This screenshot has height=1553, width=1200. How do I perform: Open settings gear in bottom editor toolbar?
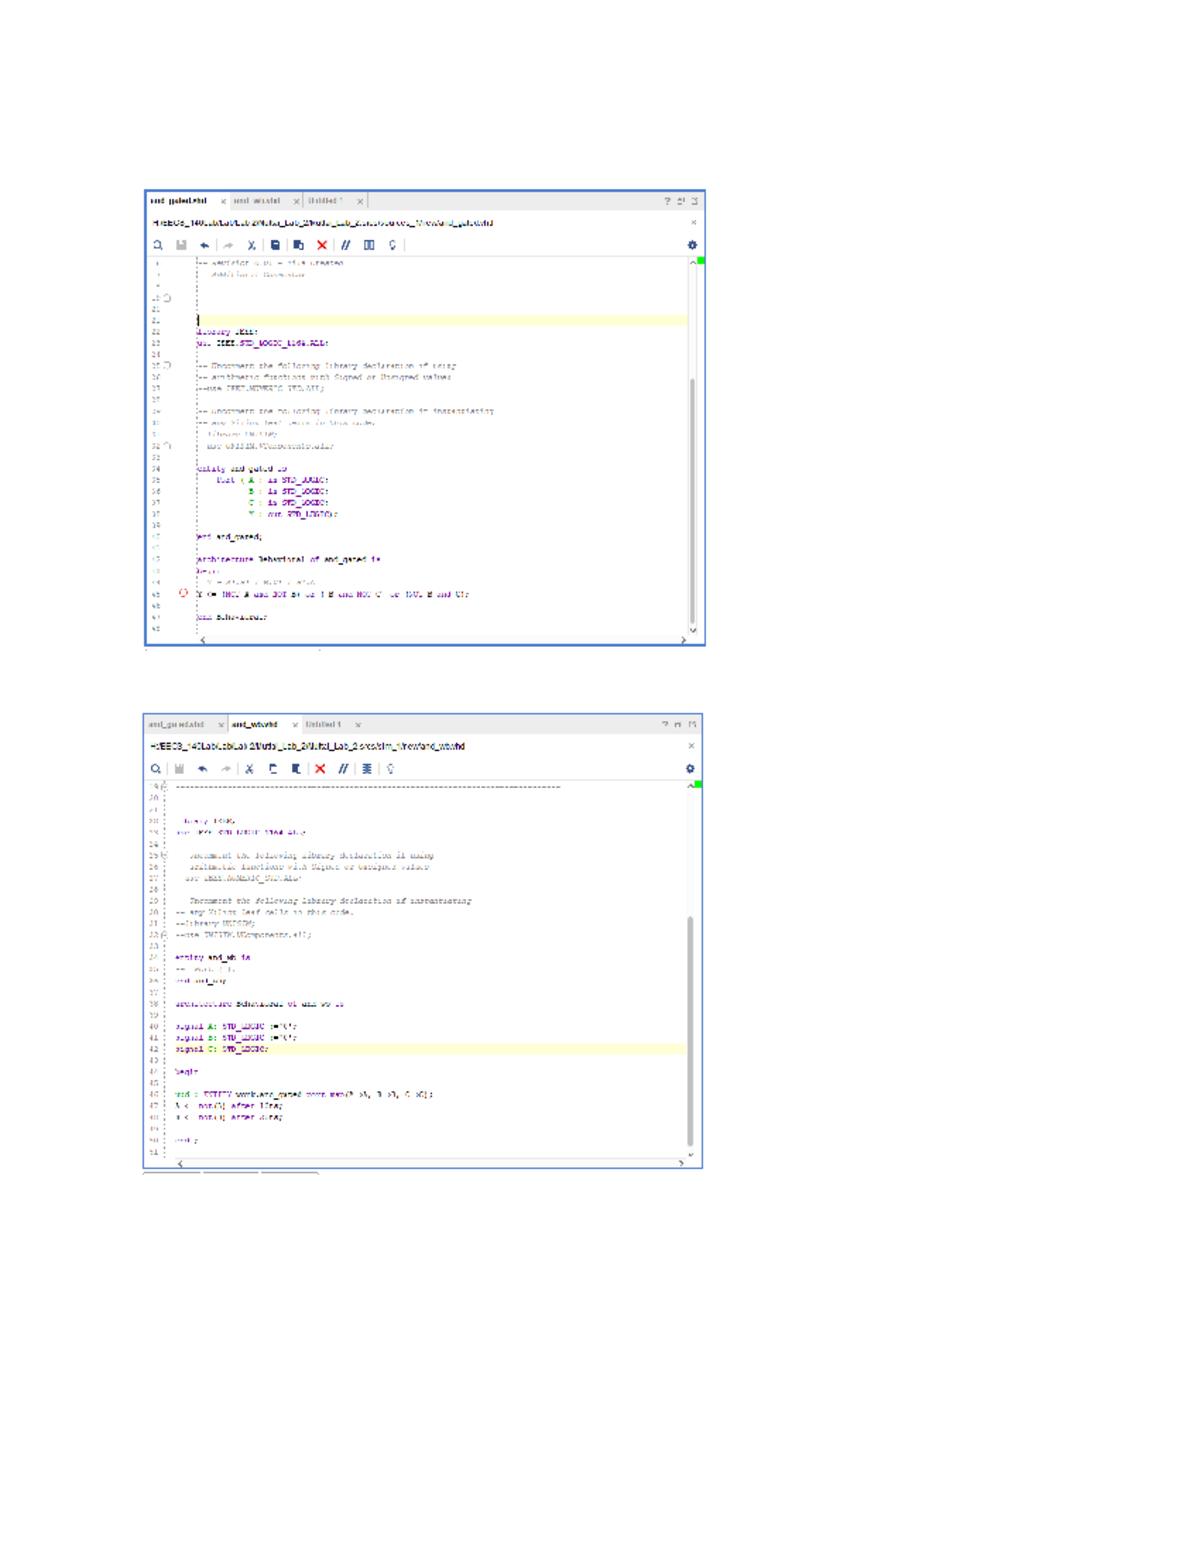(x=690, y=769)
